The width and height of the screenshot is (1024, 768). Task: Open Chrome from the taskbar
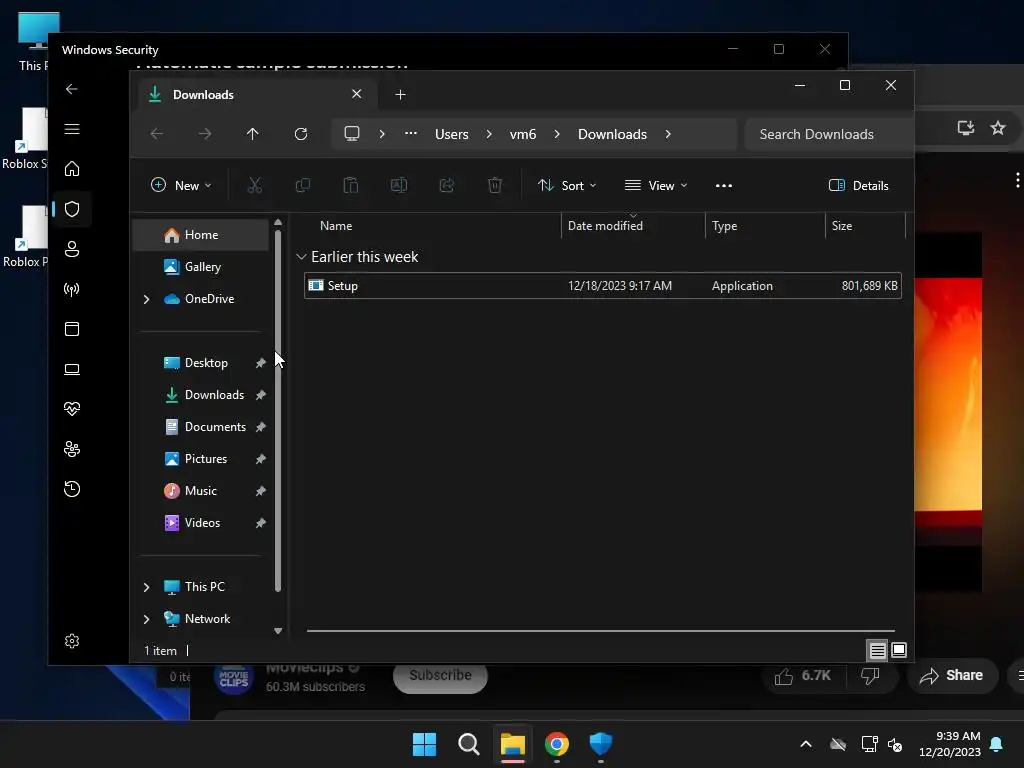click(557, 744)
